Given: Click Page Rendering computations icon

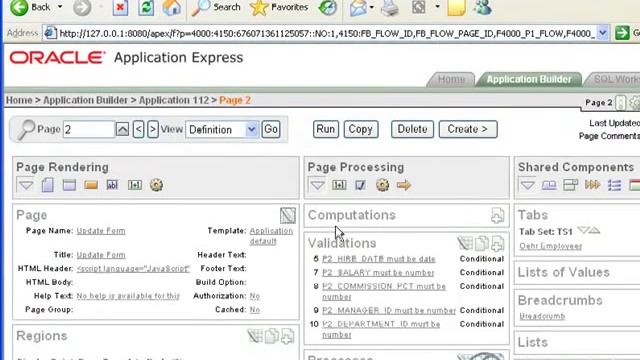Looking at the screenshot, I should tap(134, 185).
